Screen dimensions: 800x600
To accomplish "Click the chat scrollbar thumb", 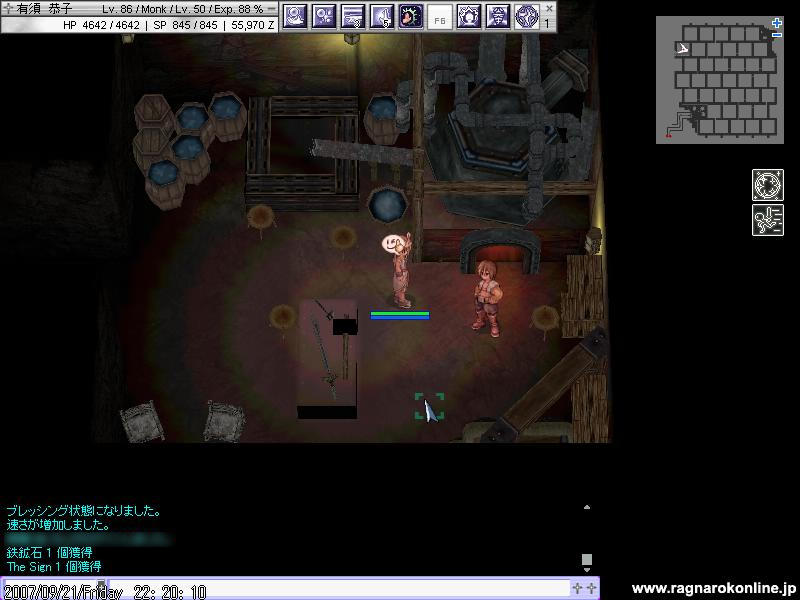I will pyautogui.click(x=587, y=560).
